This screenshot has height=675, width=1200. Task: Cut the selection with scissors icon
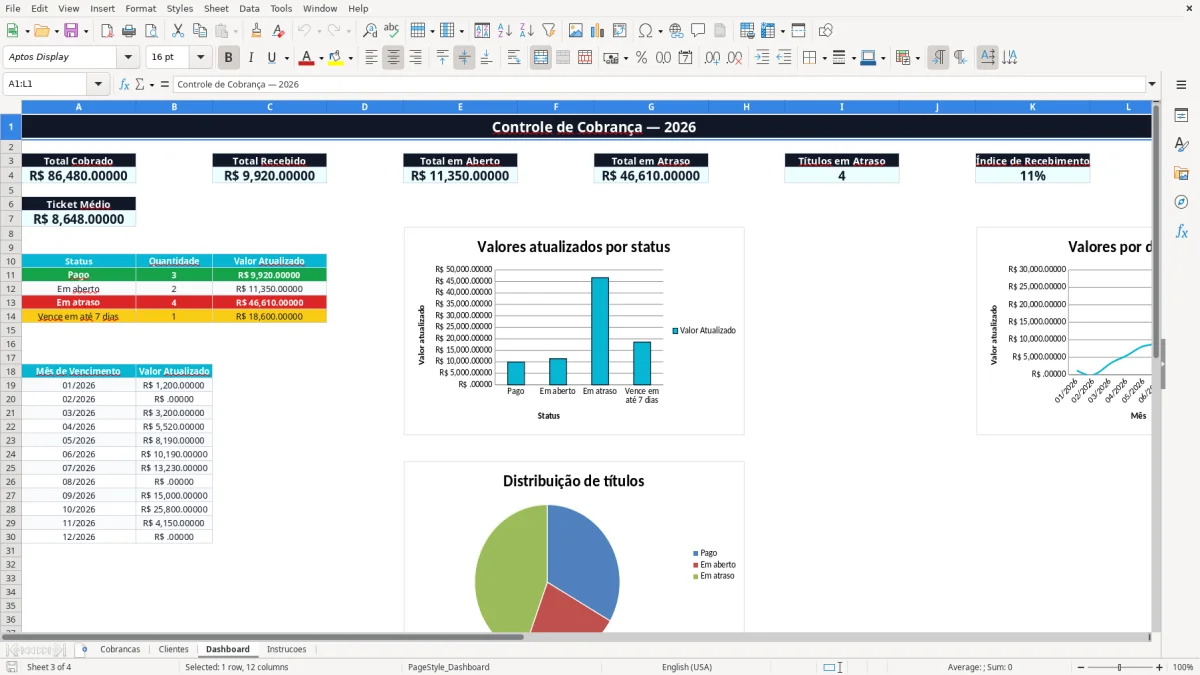(178, 31)
